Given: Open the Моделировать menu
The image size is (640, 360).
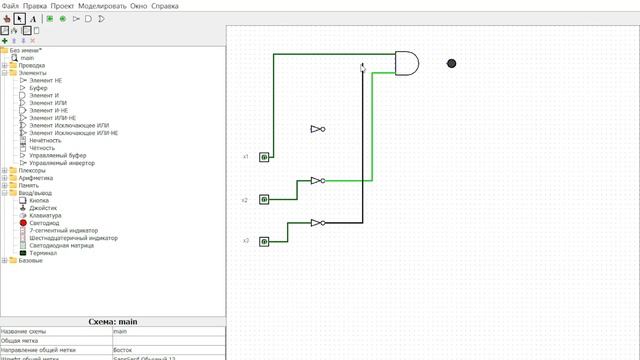Looking at the screenshot, I should coord(102,6).
